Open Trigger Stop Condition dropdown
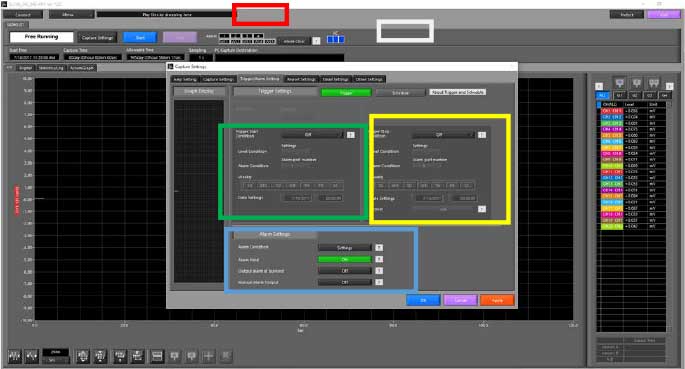The image size is (685, 369). (x=443, y=135)
